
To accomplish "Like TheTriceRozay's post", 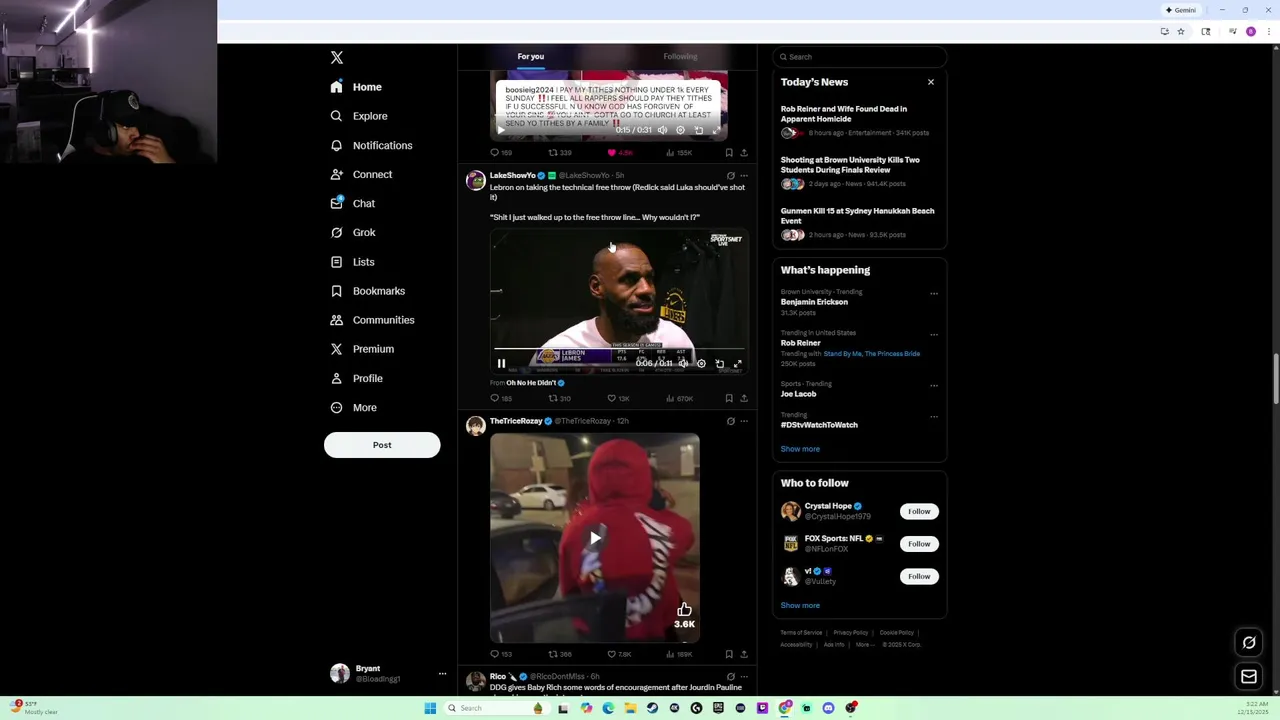I will pos(618,654).
